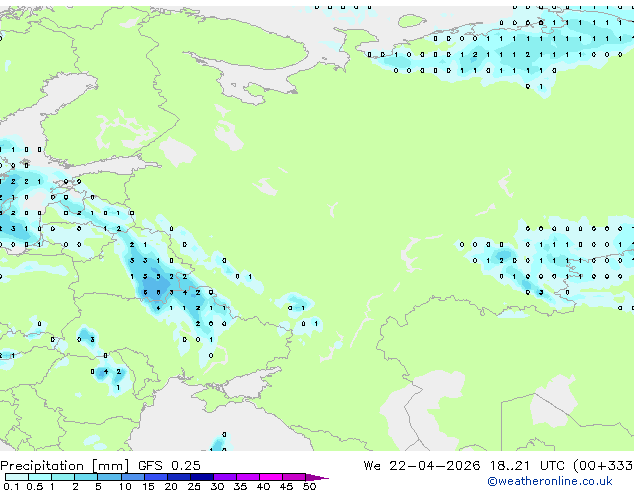Click the '18..21 UTC' time range text
Screen dimensions: 634x490
[x=527, y=465]
